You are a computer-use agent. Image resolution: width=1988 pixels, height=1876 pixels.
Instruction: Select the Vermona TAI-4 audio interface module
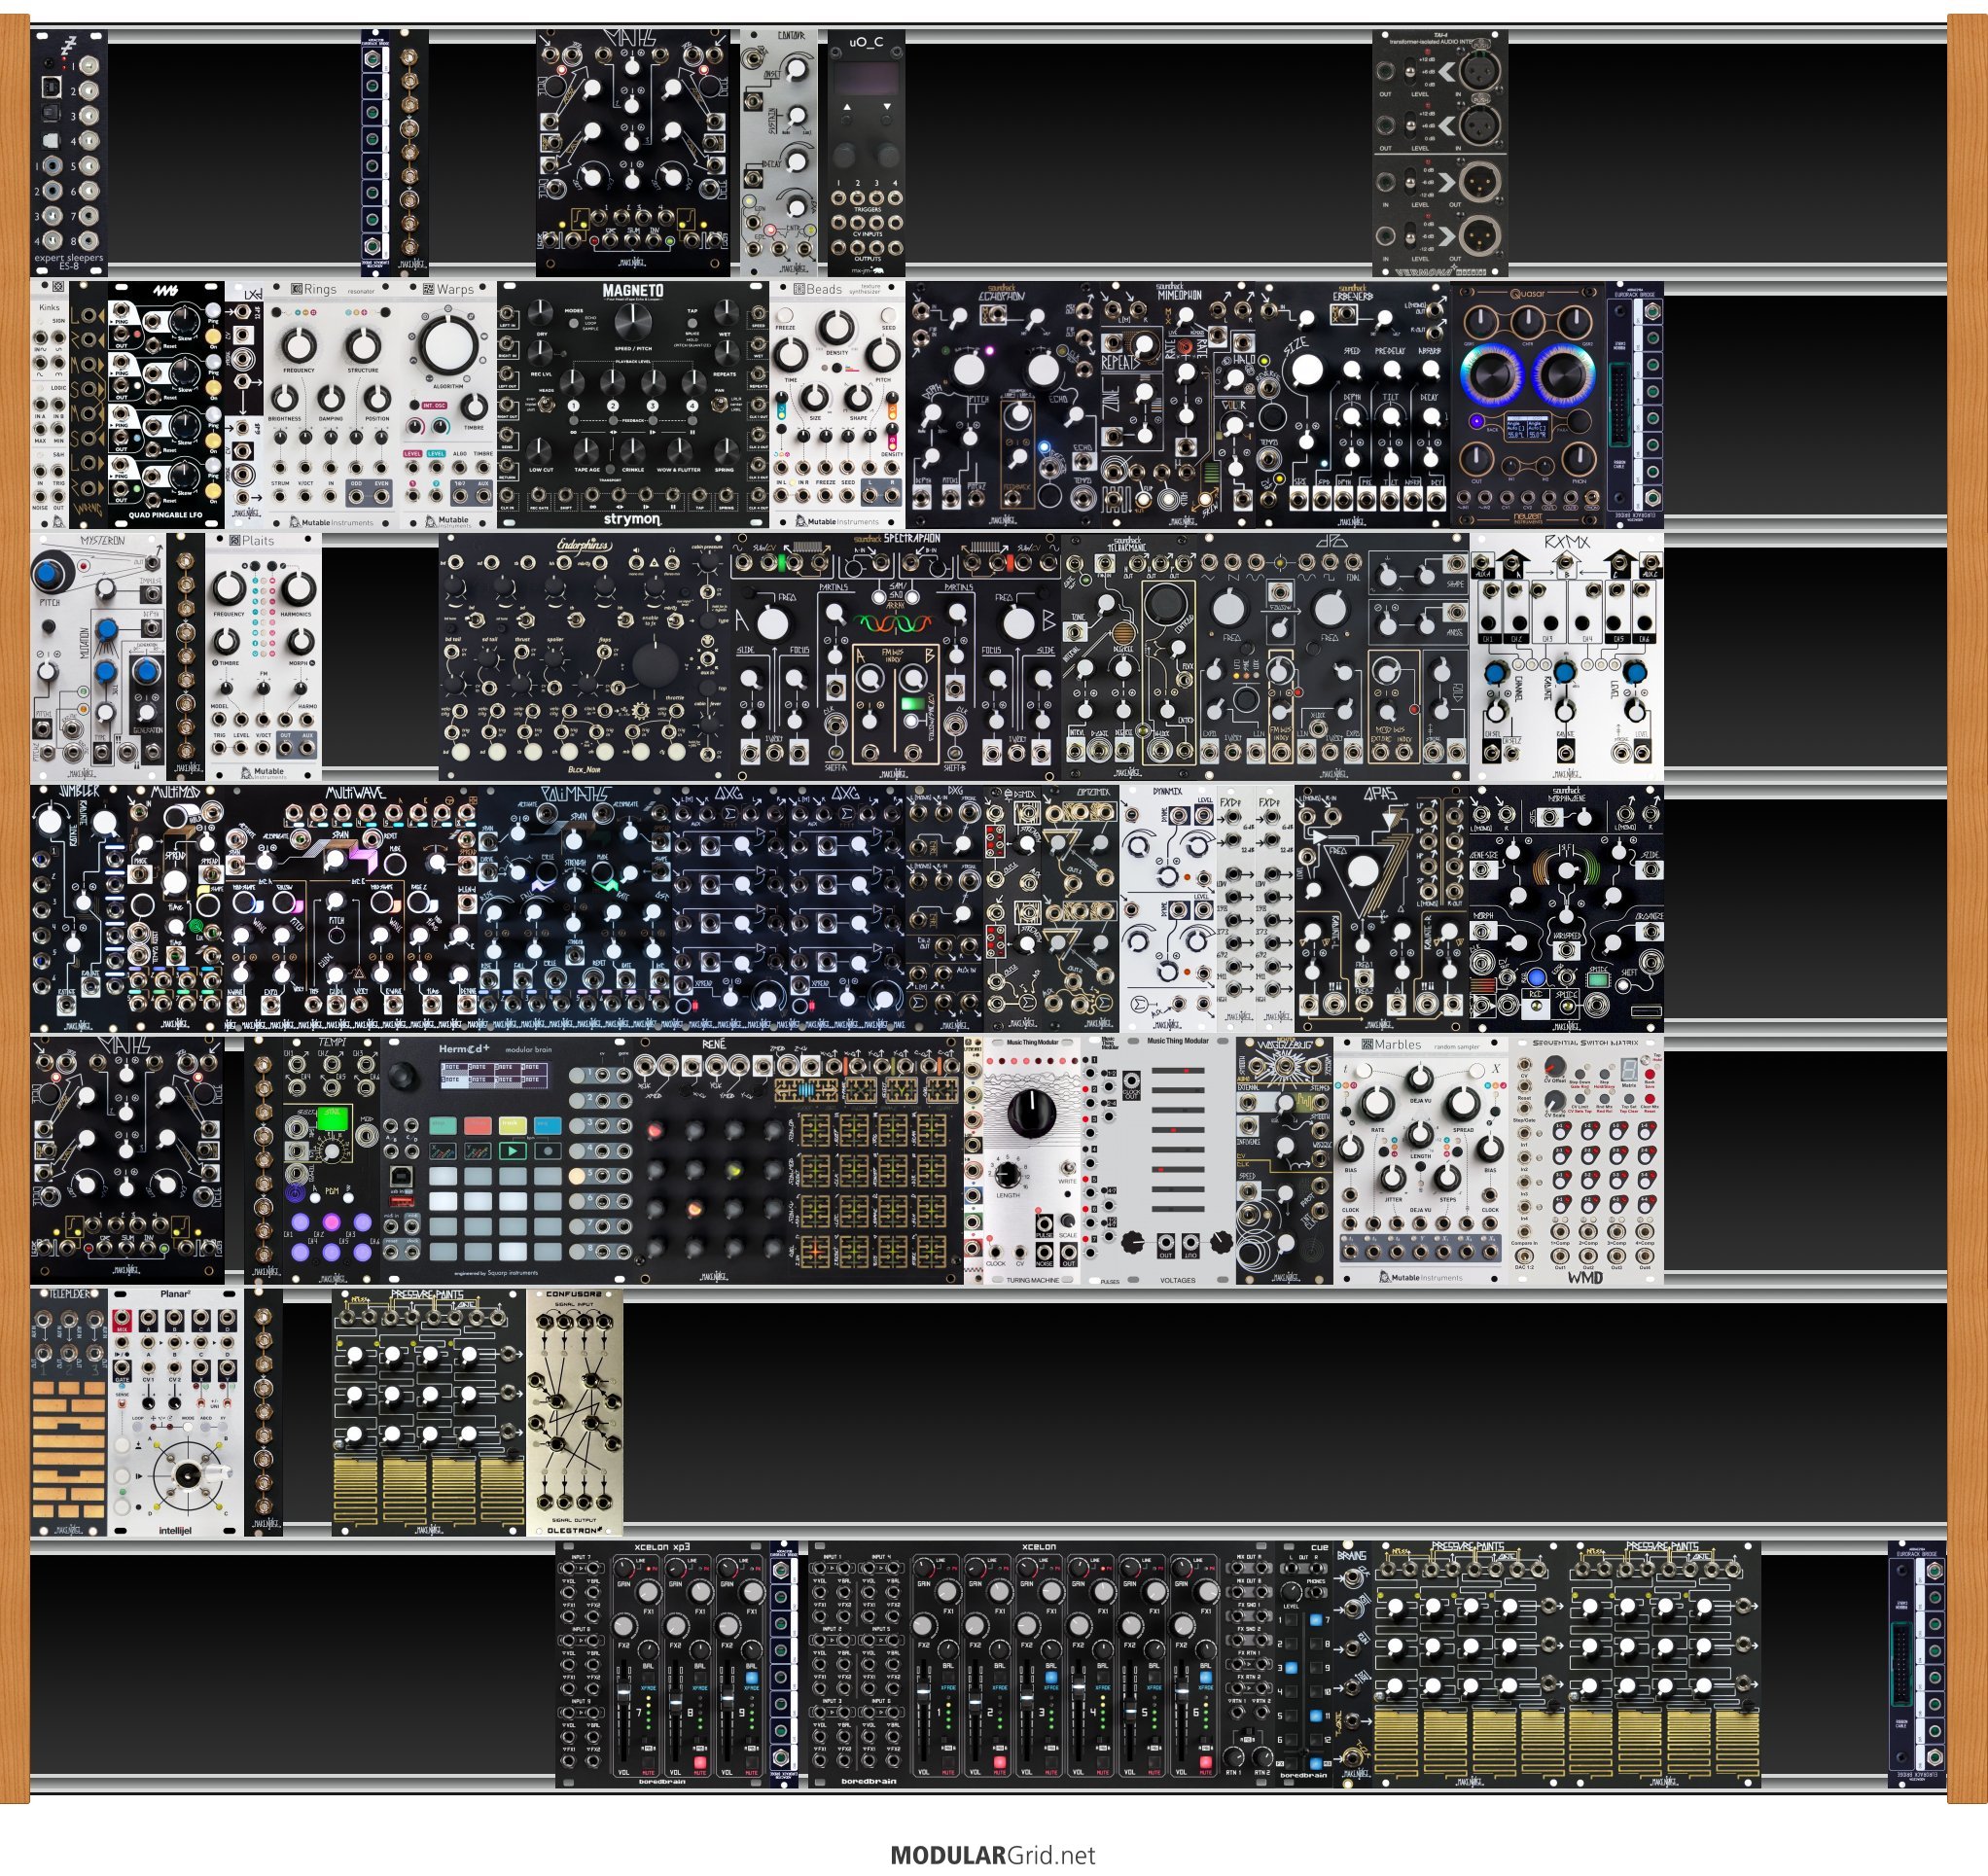tap(1440, 152)
